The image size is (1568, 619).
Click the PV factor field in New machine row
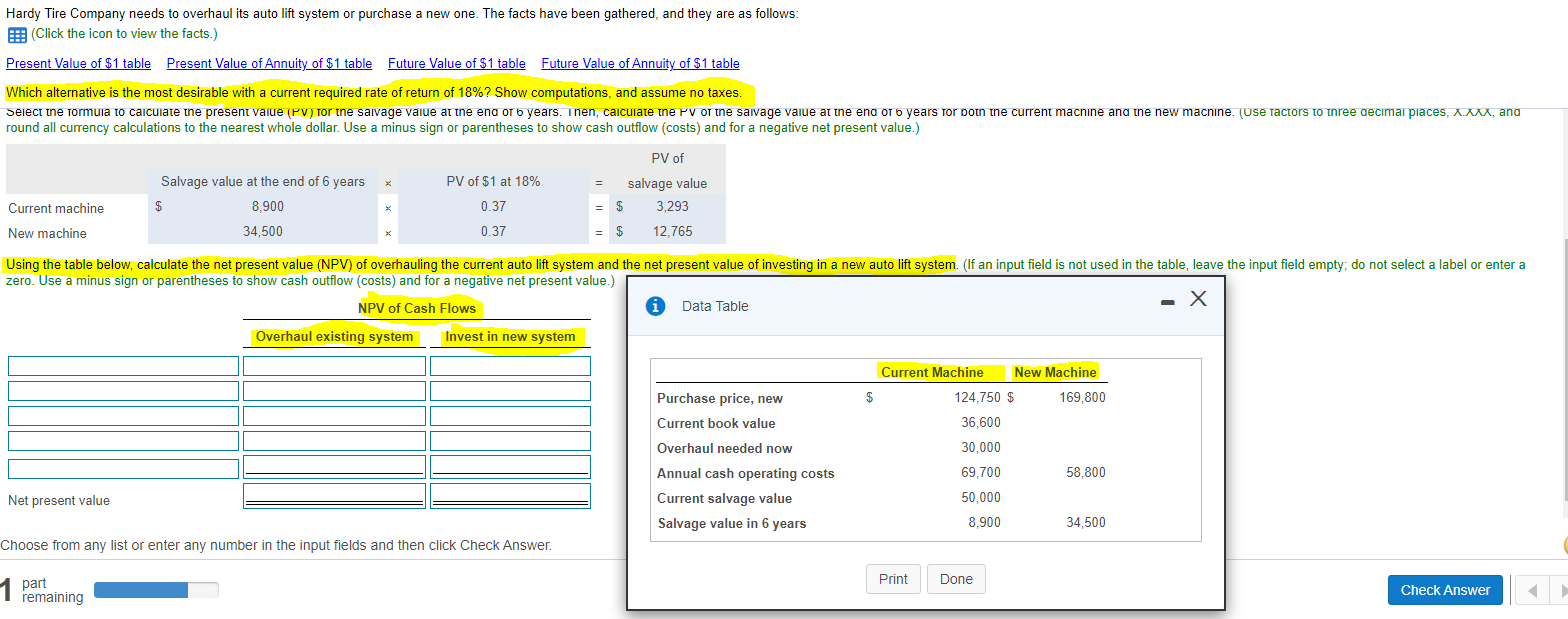[x=493, y=232]
